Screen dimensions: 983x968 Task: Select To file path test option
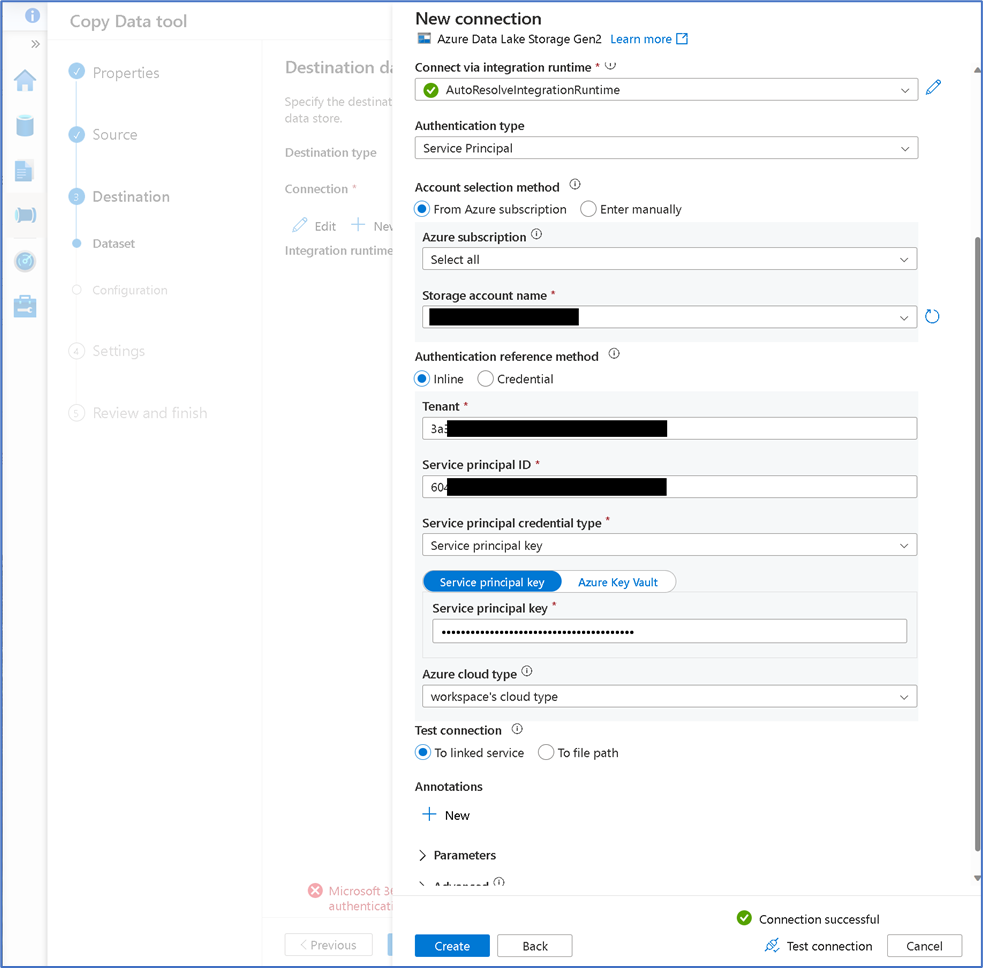pos(546,752)
